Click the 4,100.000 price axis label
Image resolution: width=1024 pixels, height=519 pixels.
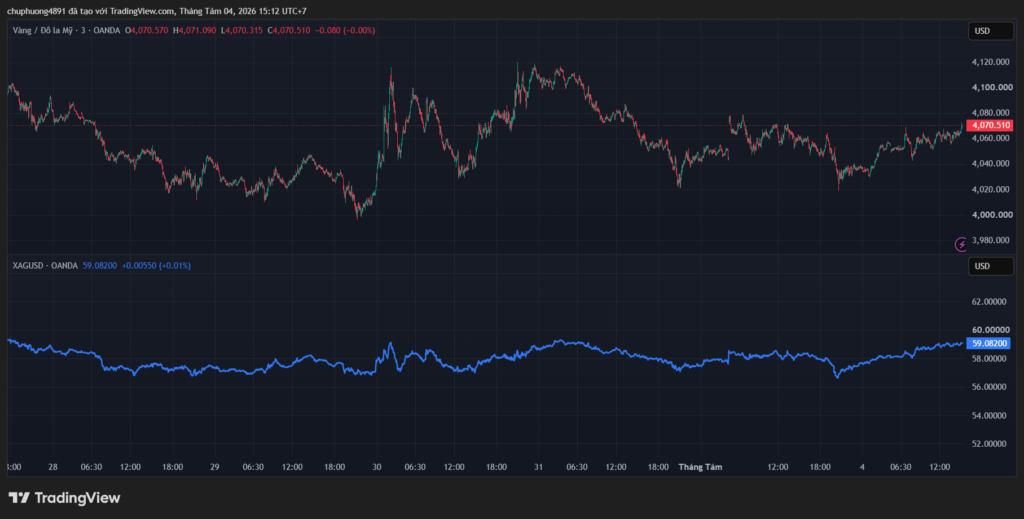pos(992,87)
